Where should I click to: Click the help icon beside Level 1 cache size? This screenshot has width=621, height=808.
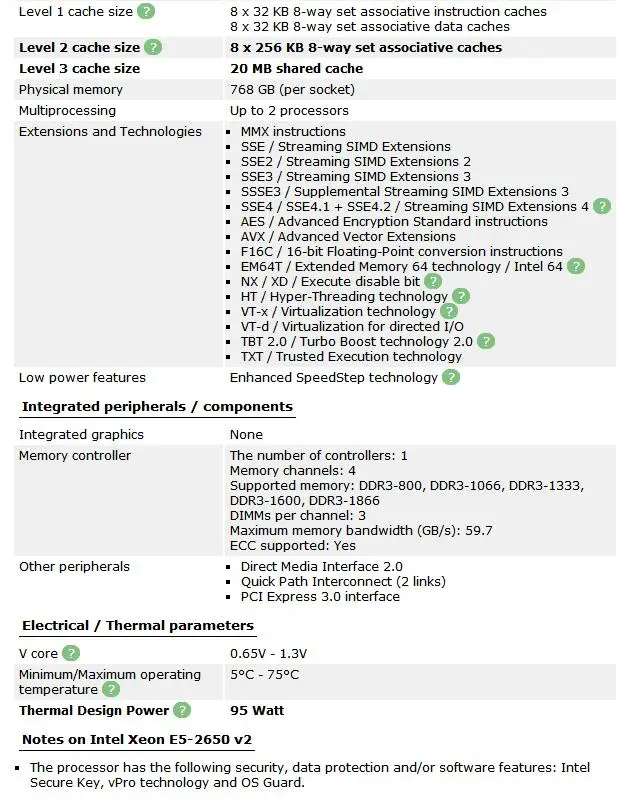146,12
